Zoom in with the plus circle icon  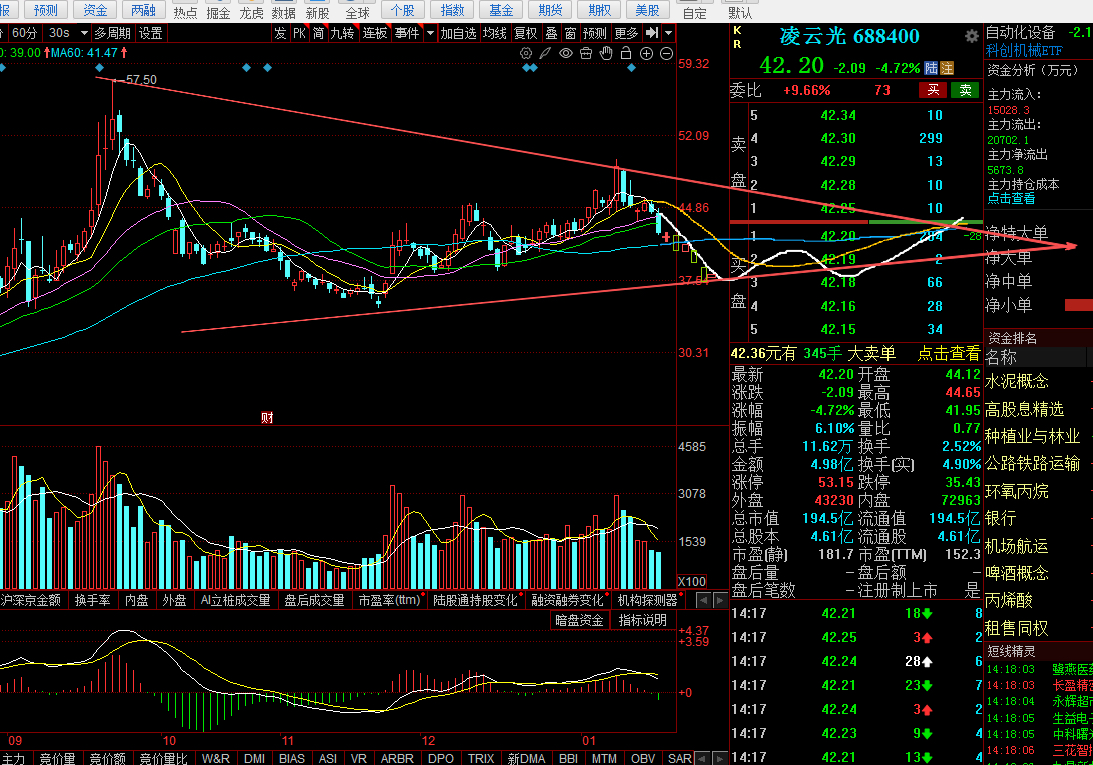(646, 53)
